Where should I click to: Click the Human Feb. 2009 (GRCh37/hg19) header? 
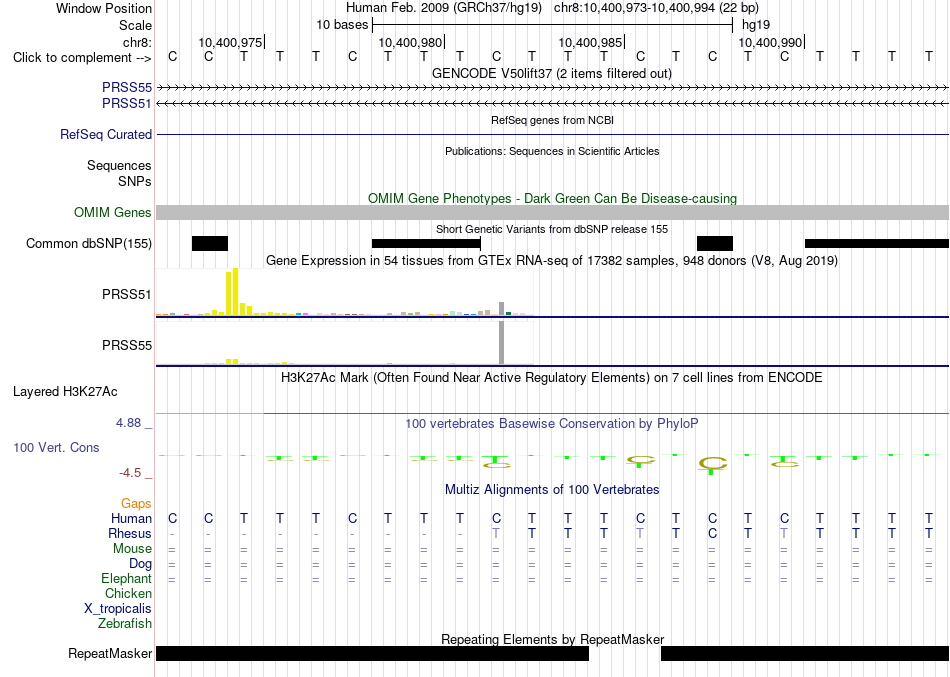(443, 8)
